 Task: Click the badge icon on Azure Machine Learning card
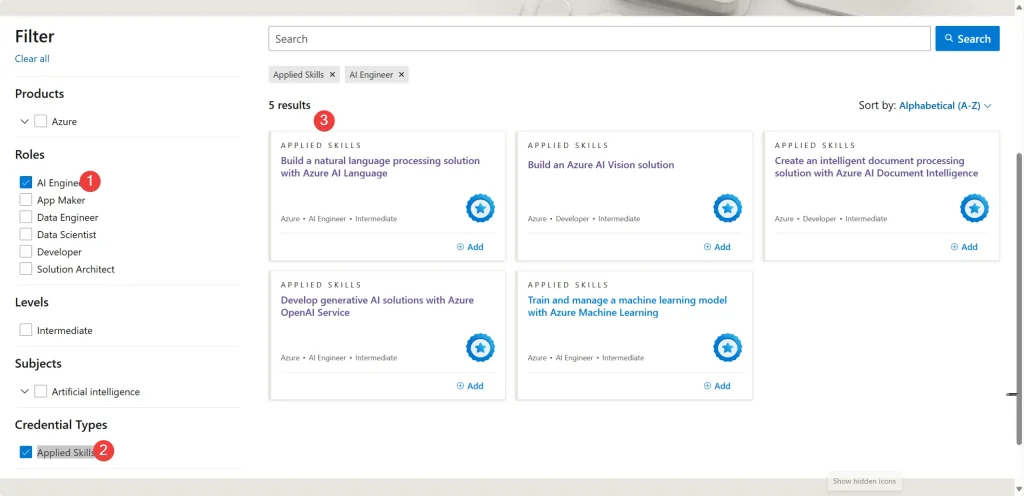tap(727, 347)
